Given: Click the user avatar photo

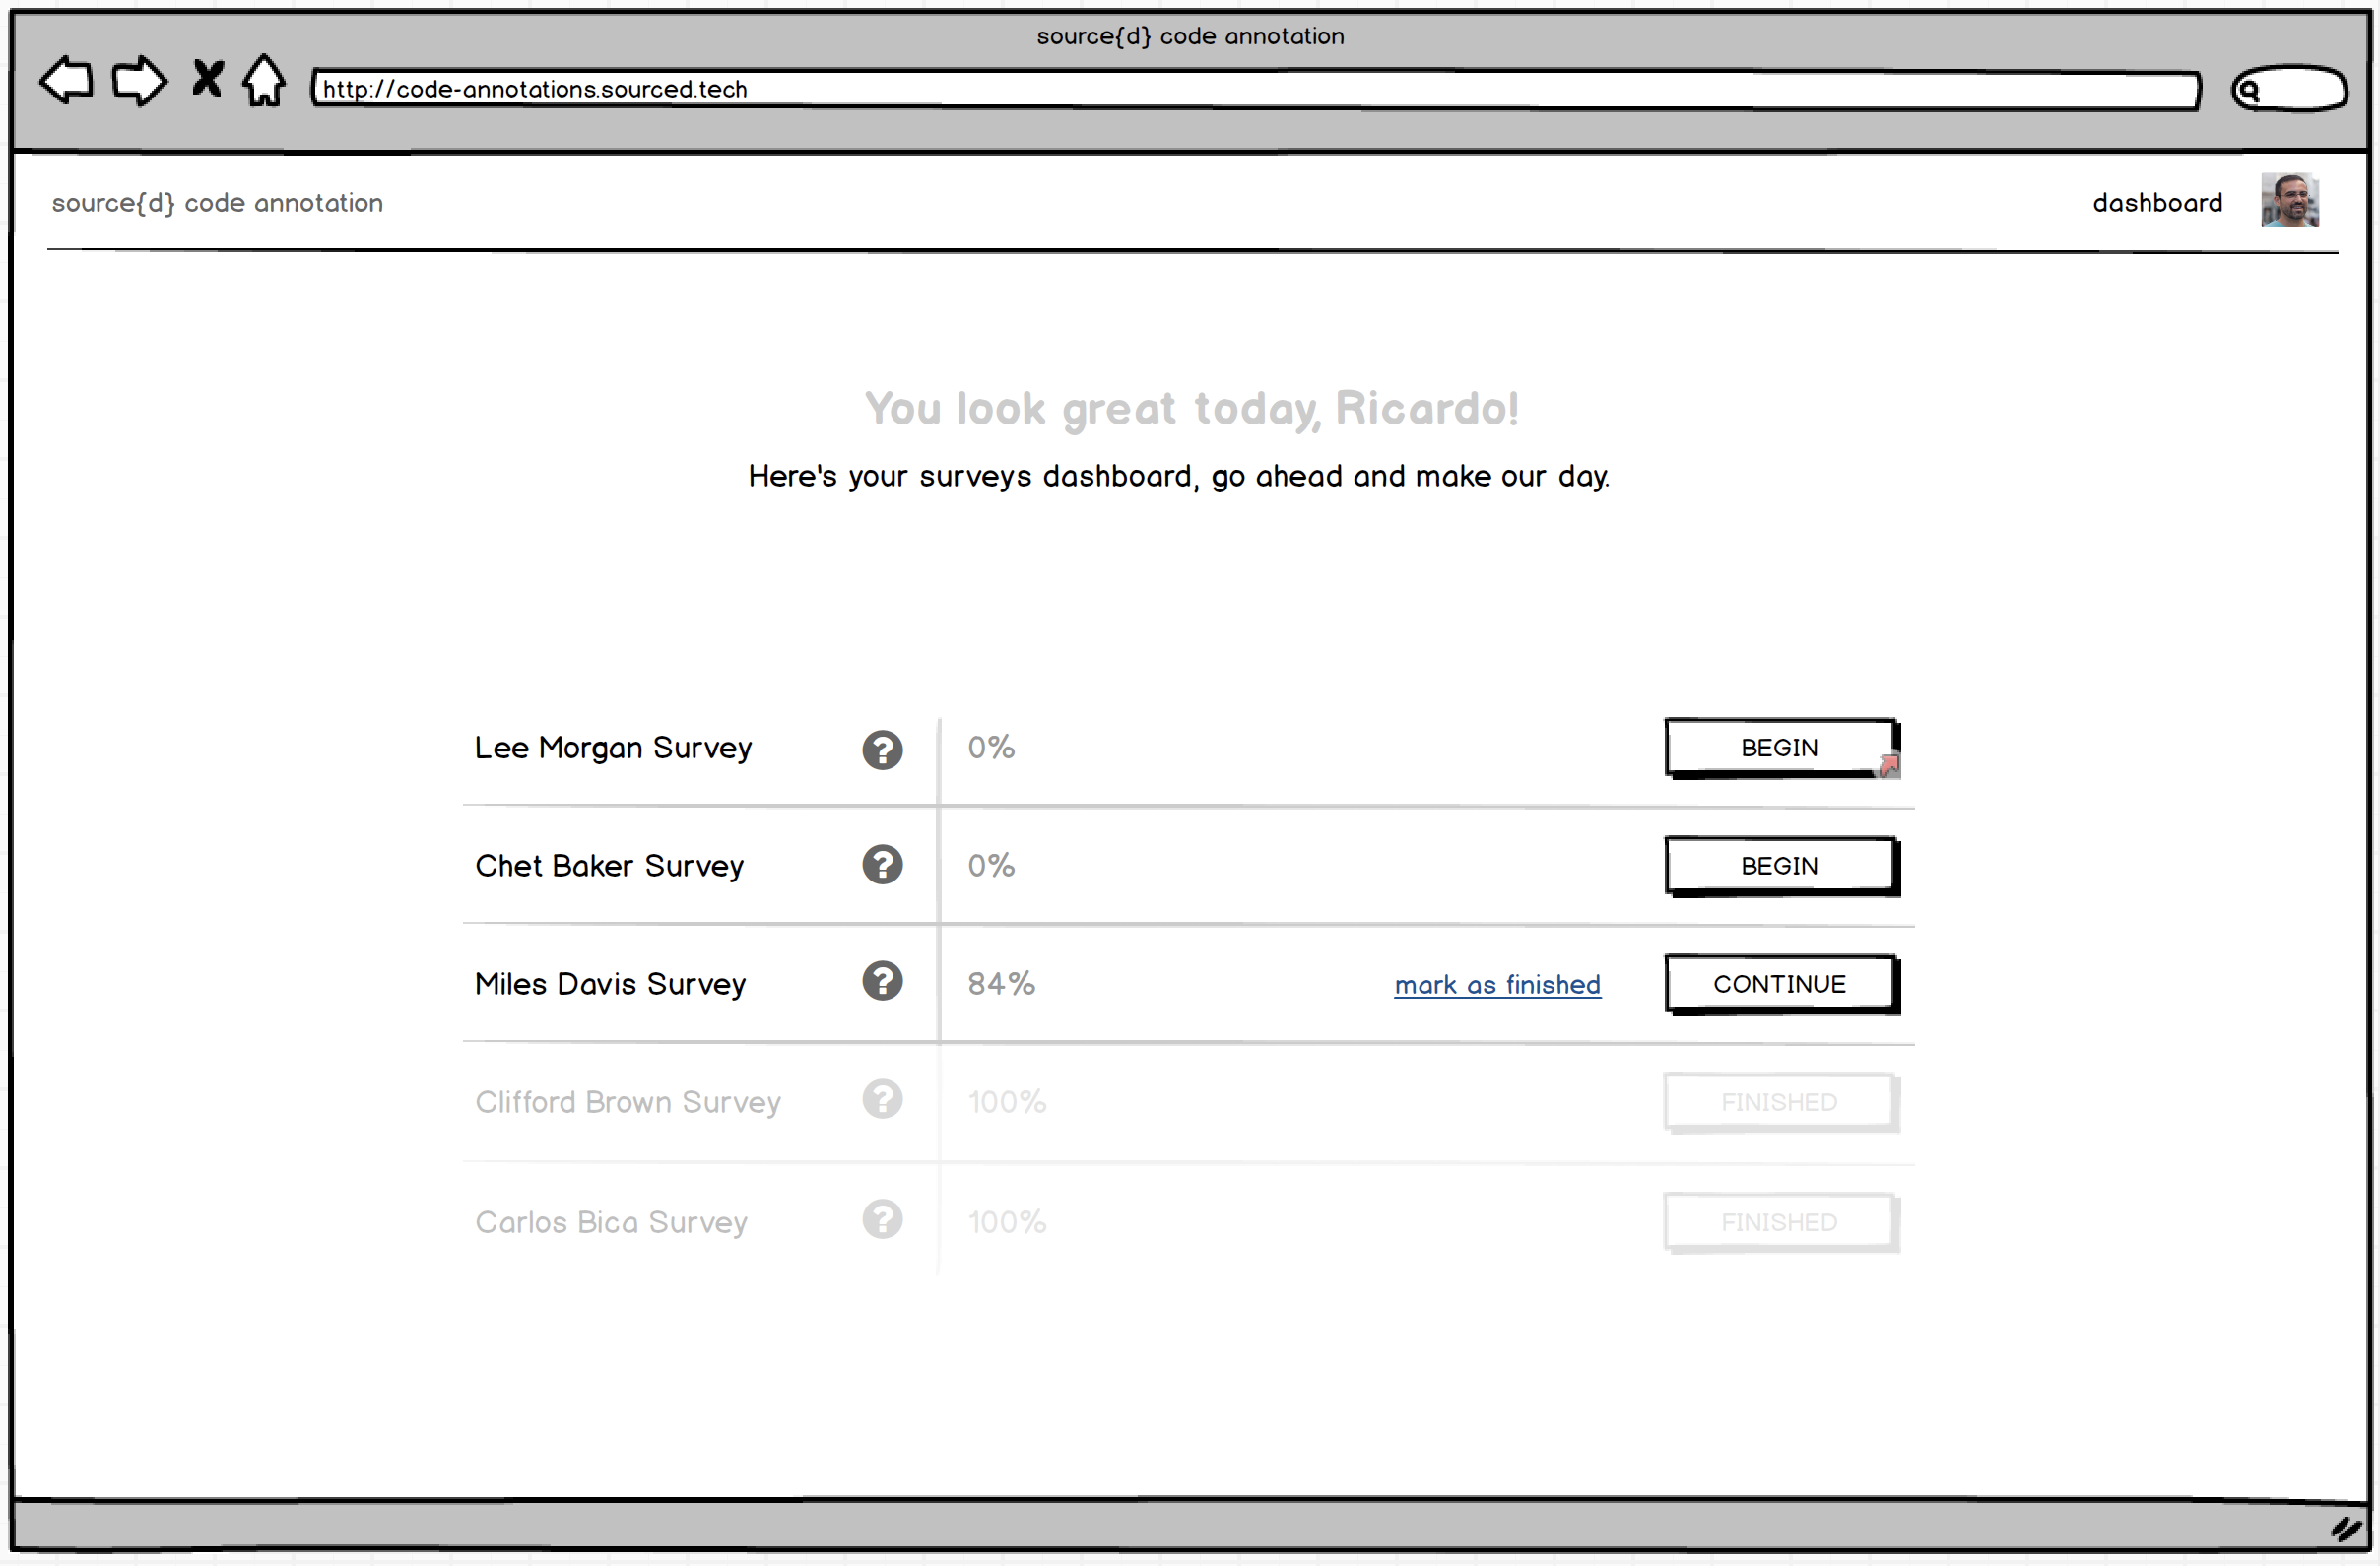Looking at the screenshot, I should (x=2289, y=200).
